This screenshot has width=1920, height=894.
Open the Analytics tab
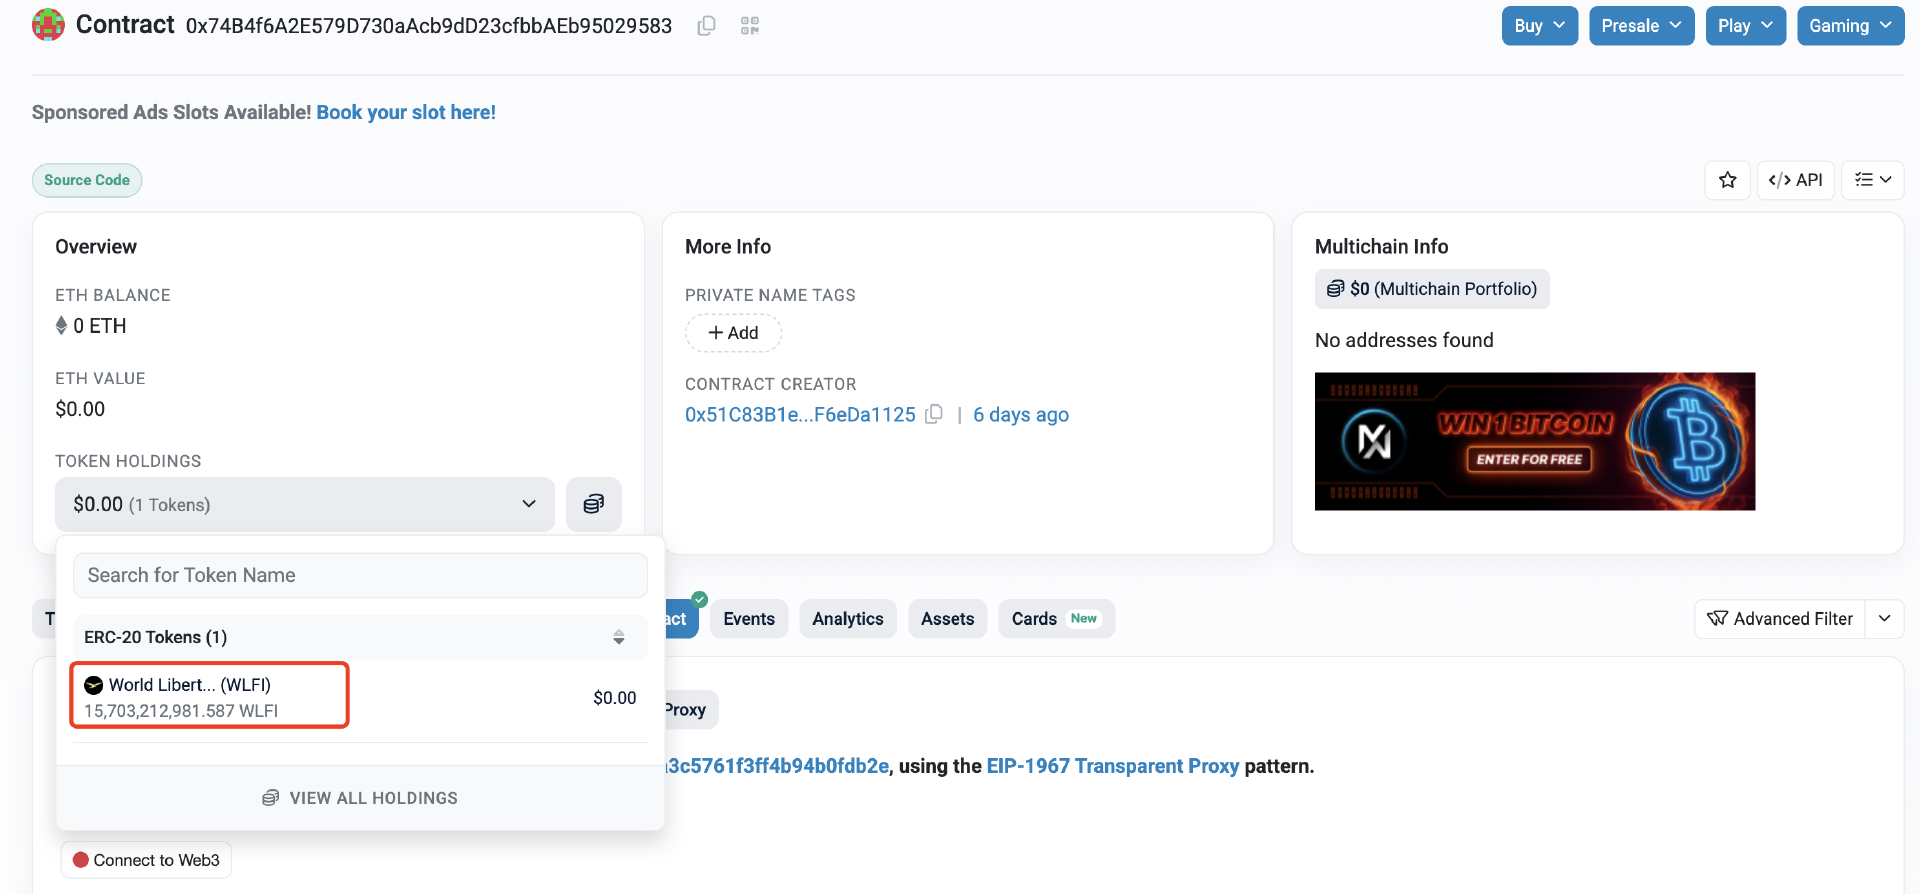click(x=847, y=619)
